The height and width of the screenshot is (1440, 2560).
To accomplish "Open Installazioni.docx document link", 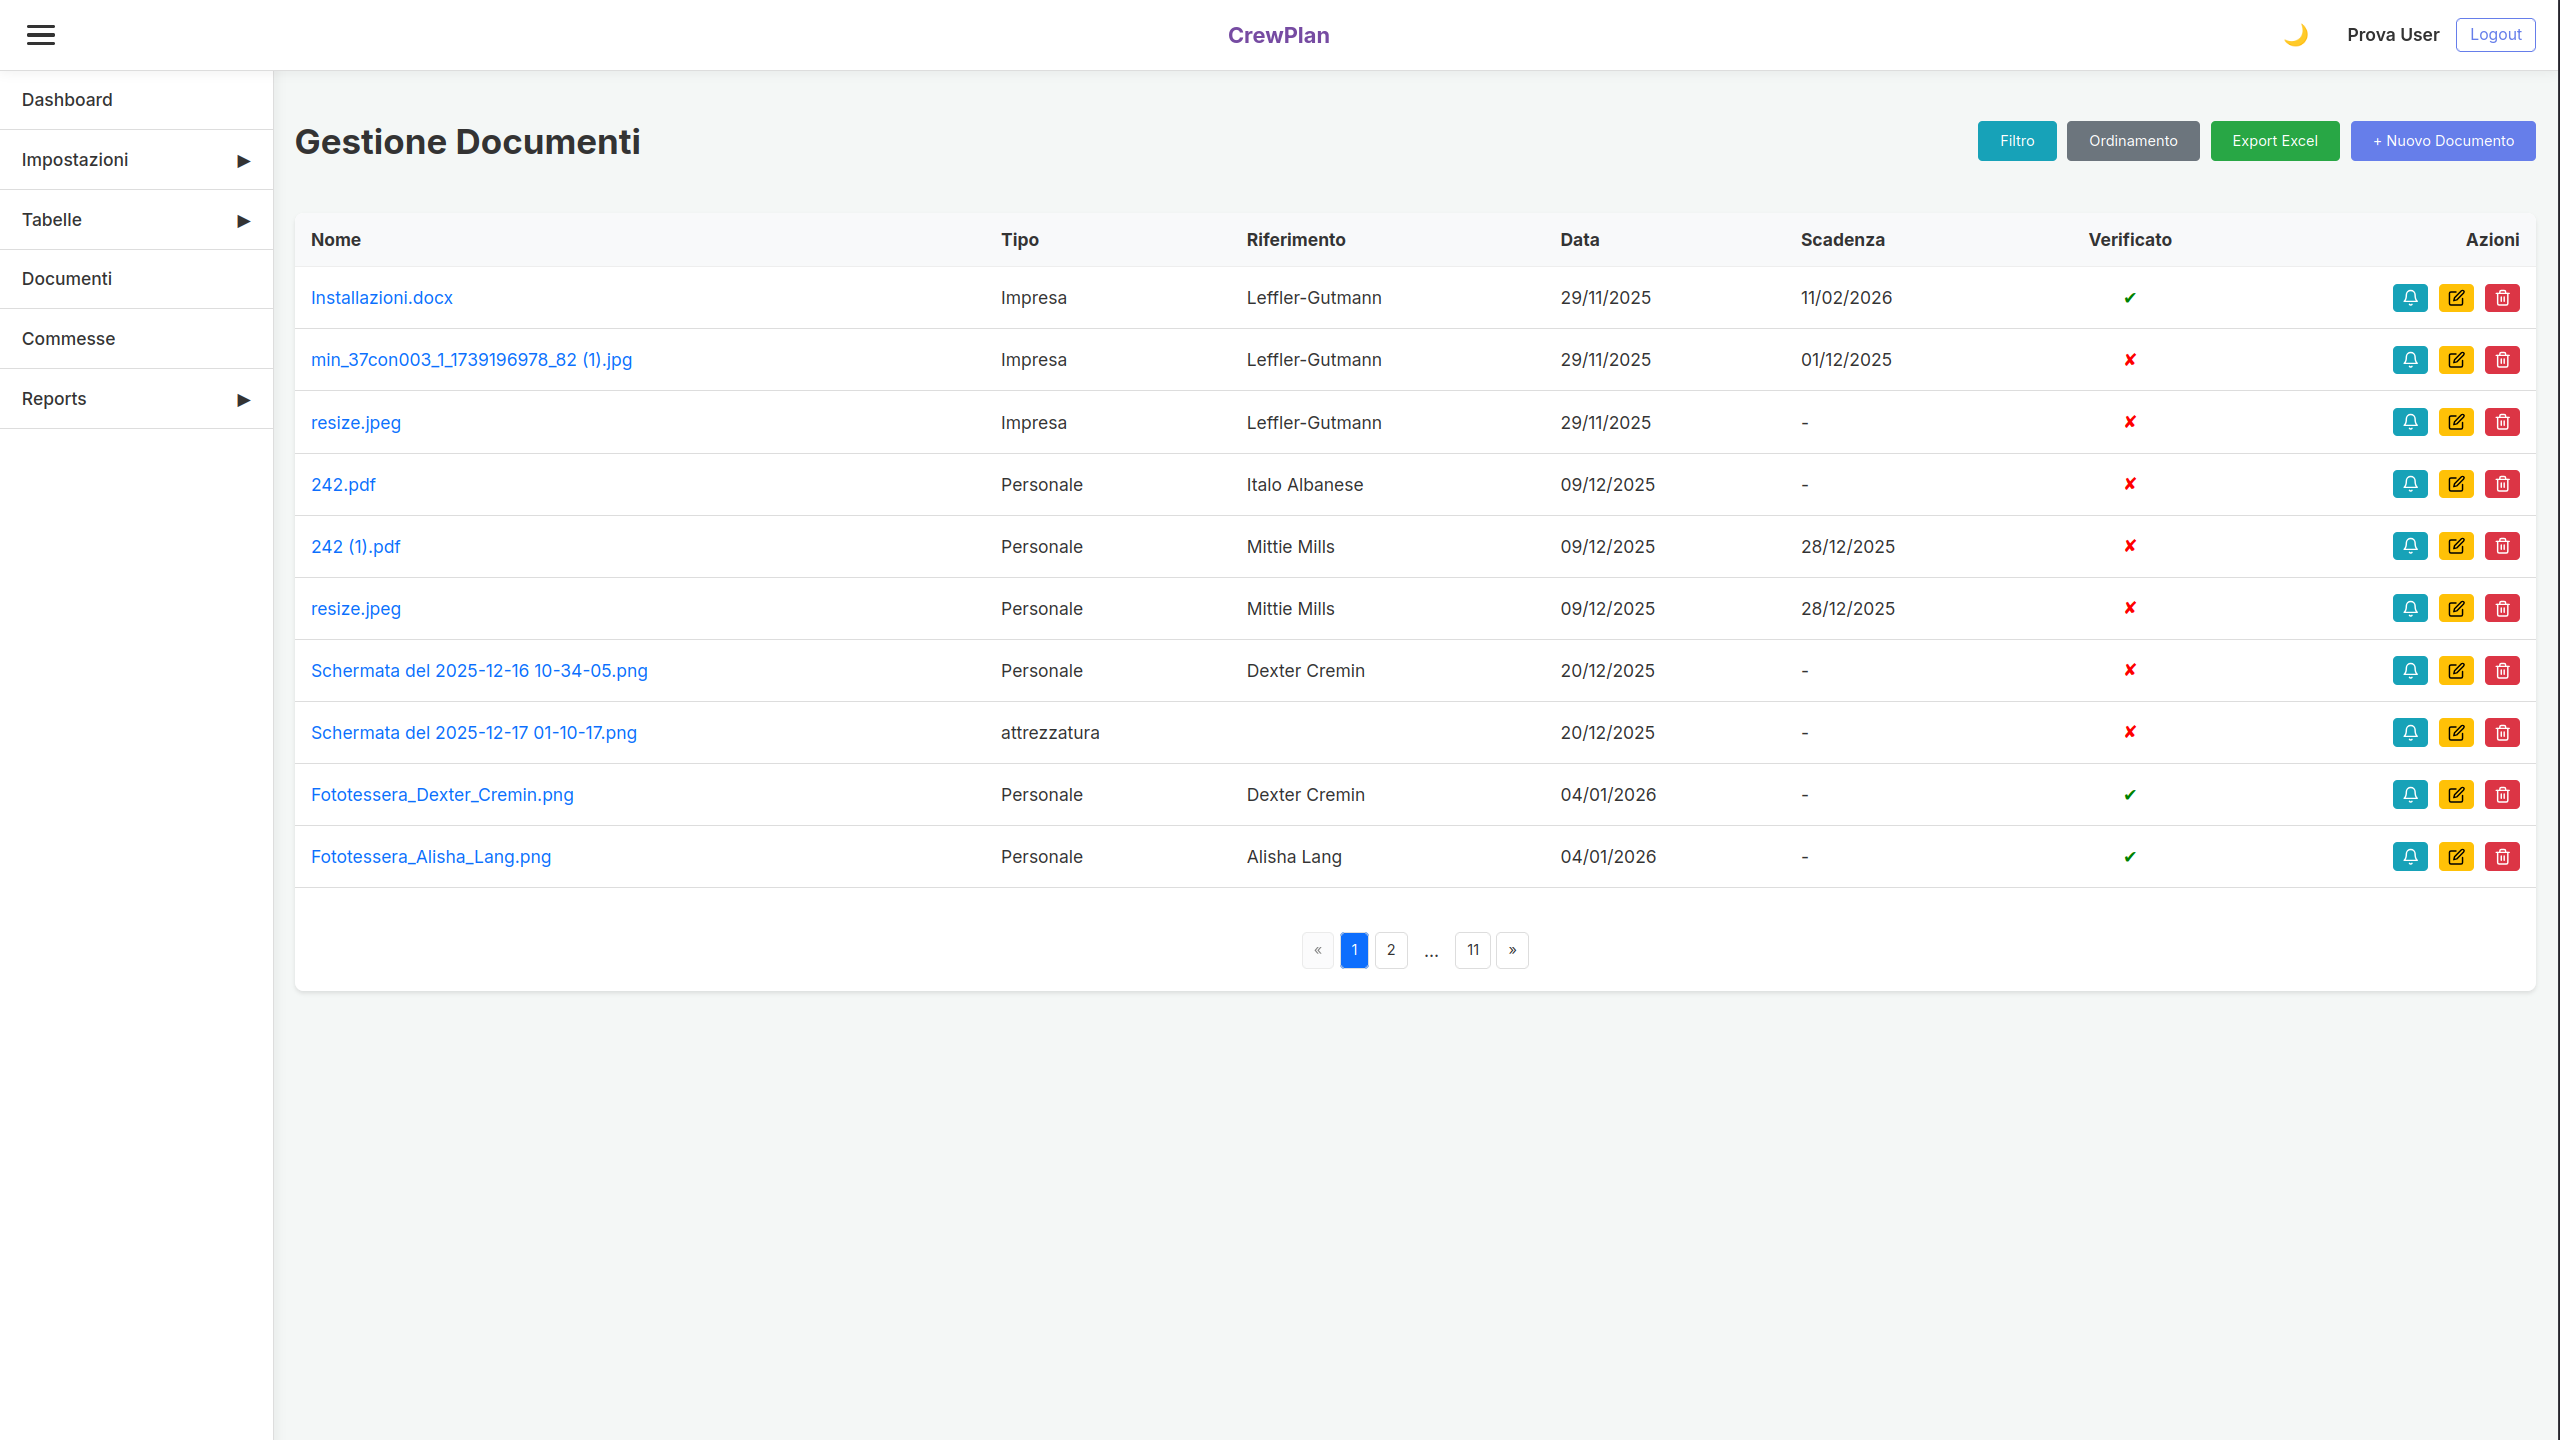I will (x=381, y=298).
